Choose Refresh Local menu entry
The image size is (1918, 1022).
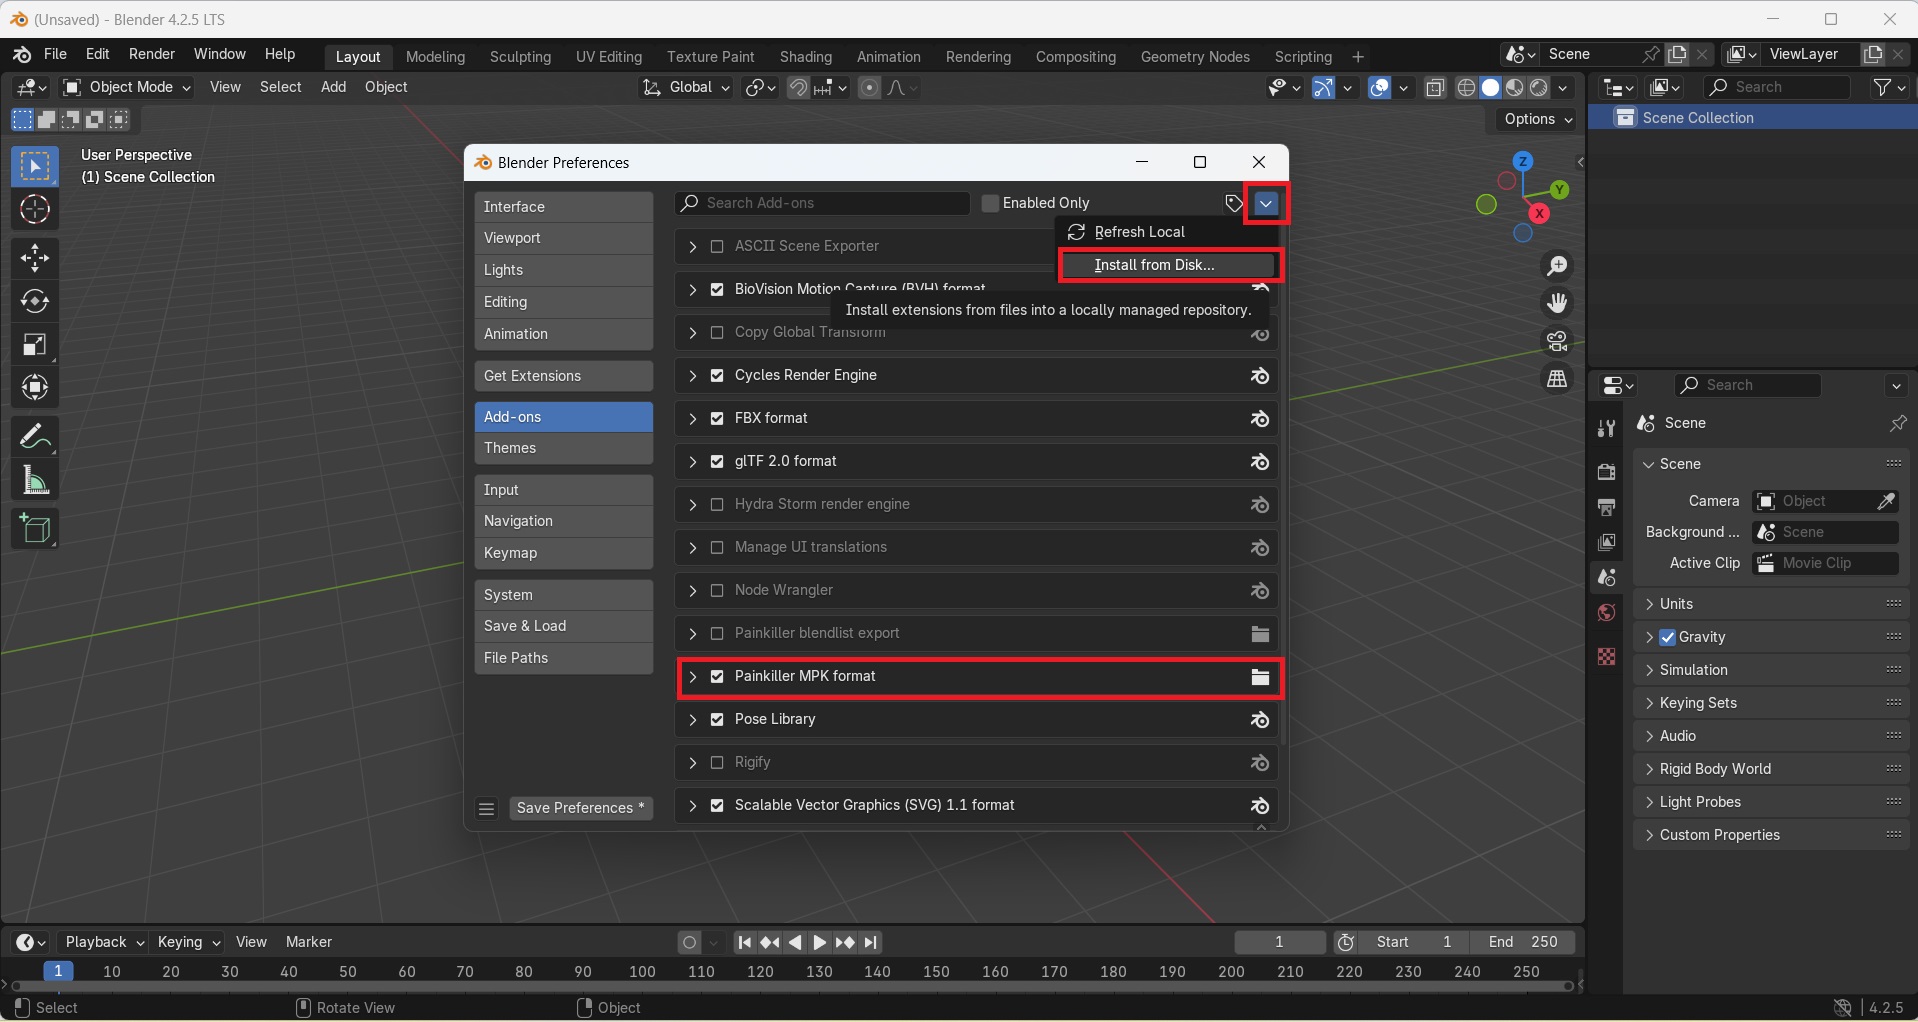[x=1169, y=232]
